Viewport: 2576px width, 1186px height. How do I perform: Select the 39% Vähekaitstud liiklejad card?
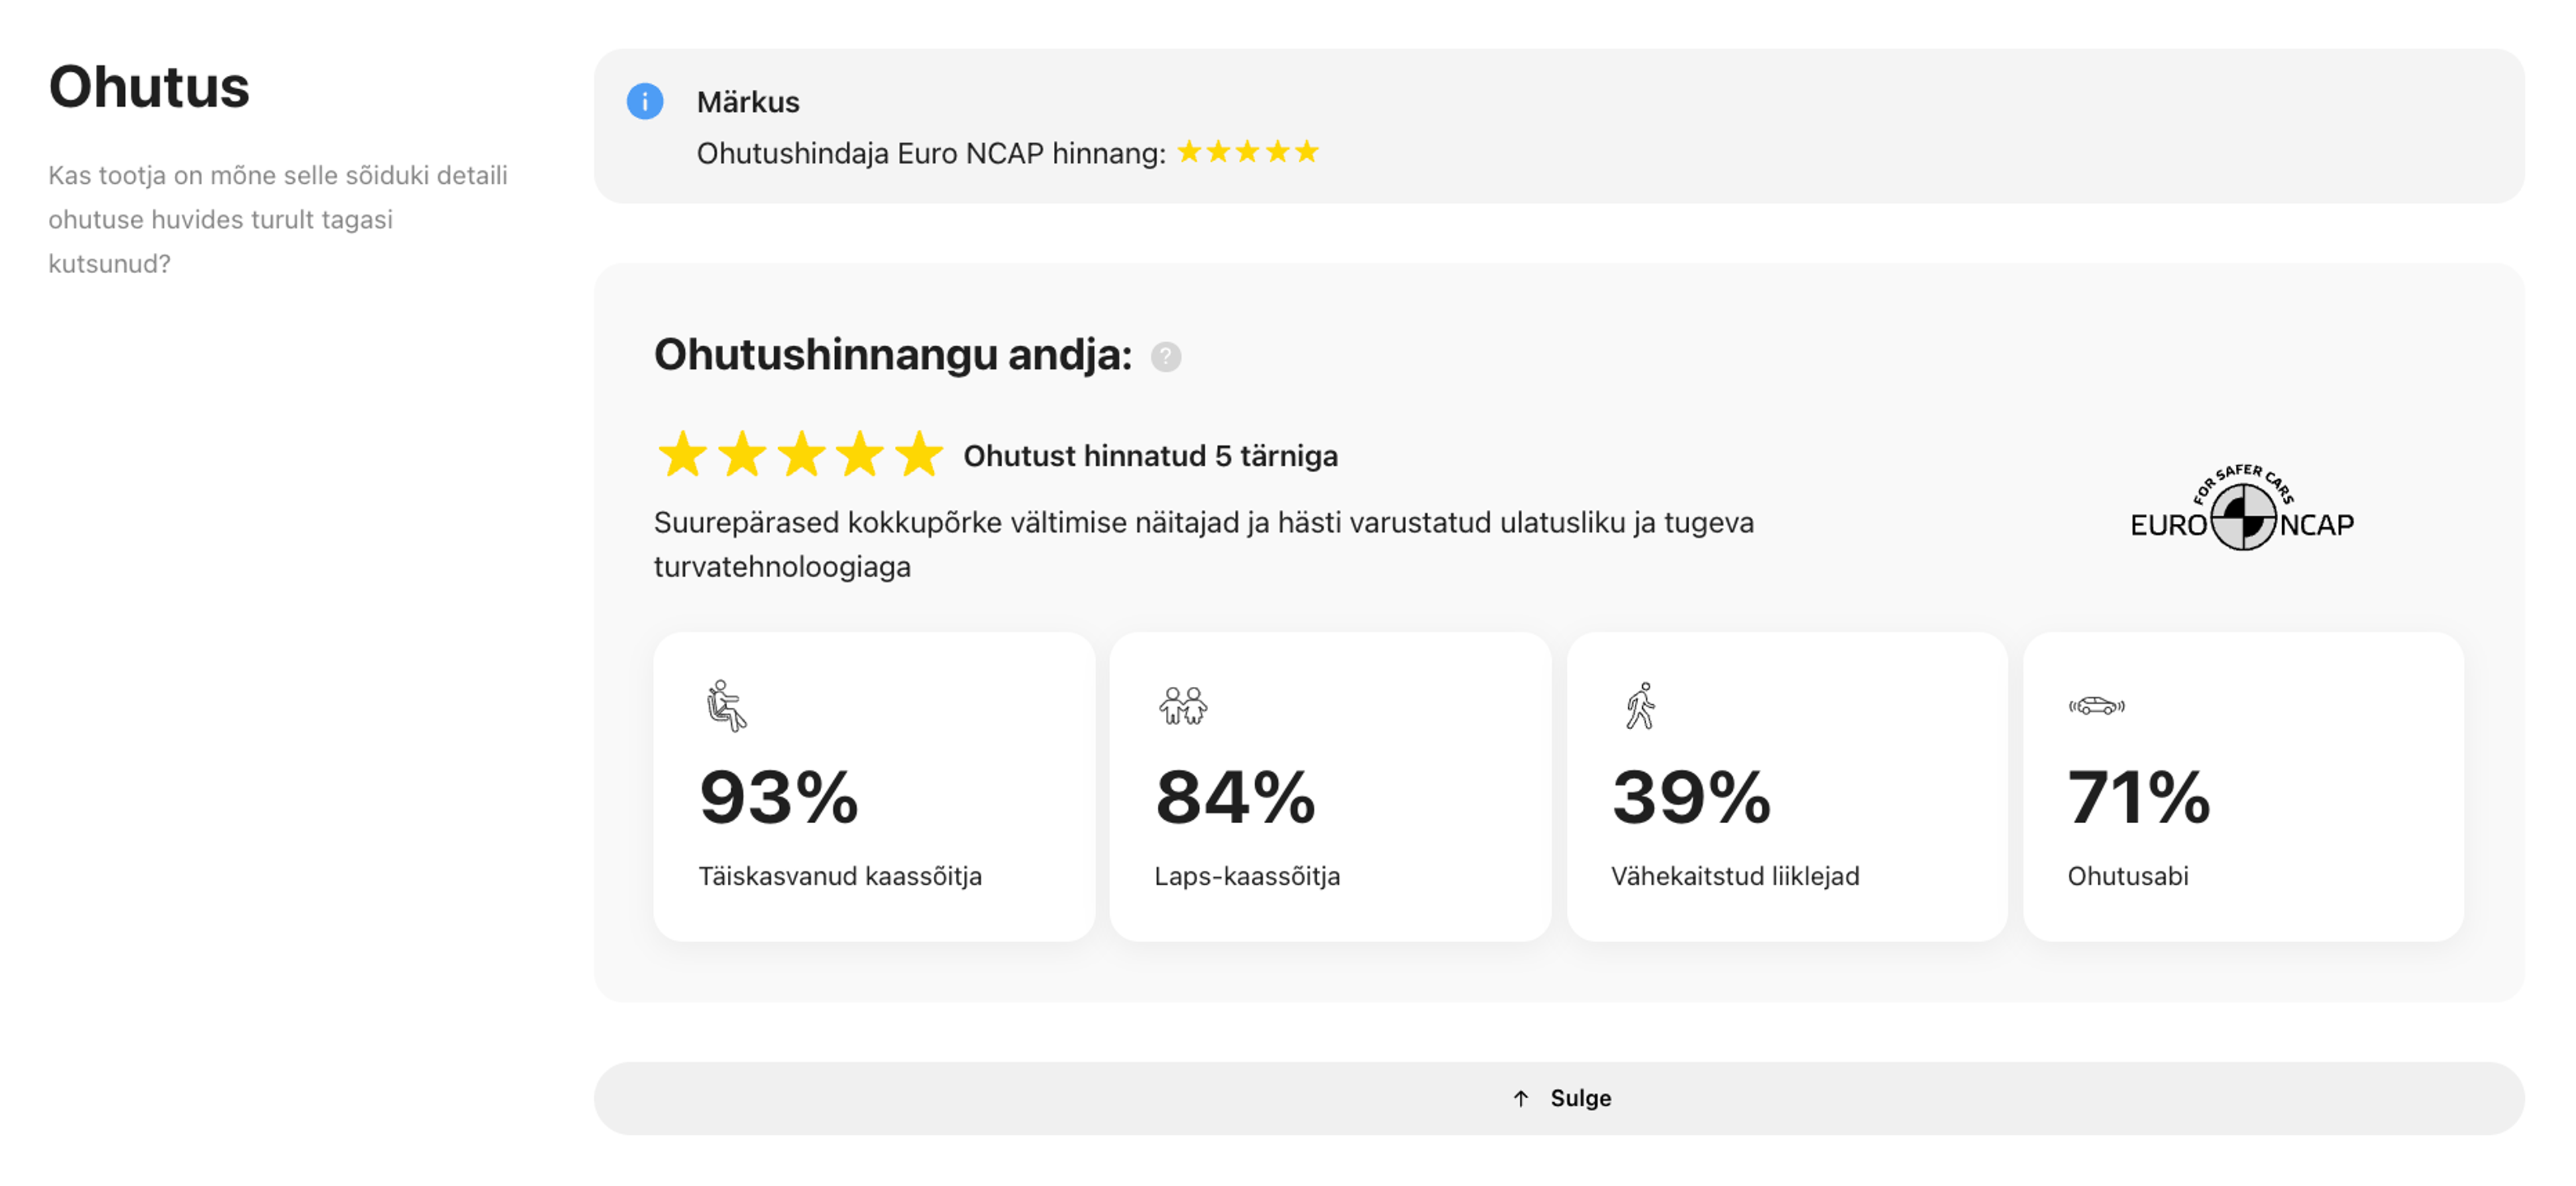(x=1787, y=786)
